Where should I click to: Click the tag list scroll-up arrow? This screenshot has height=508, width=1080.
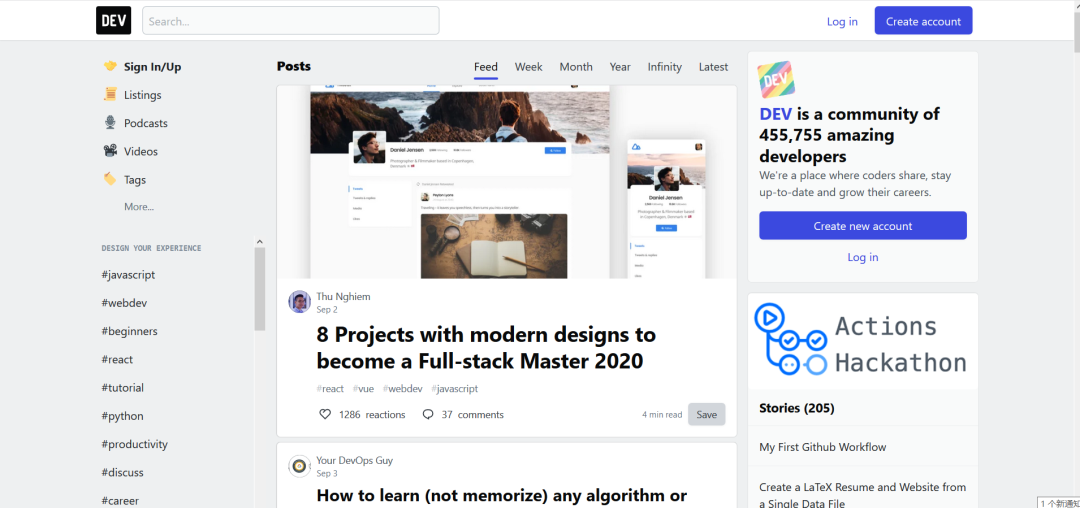pyautogui.click(x=260, y=242)
